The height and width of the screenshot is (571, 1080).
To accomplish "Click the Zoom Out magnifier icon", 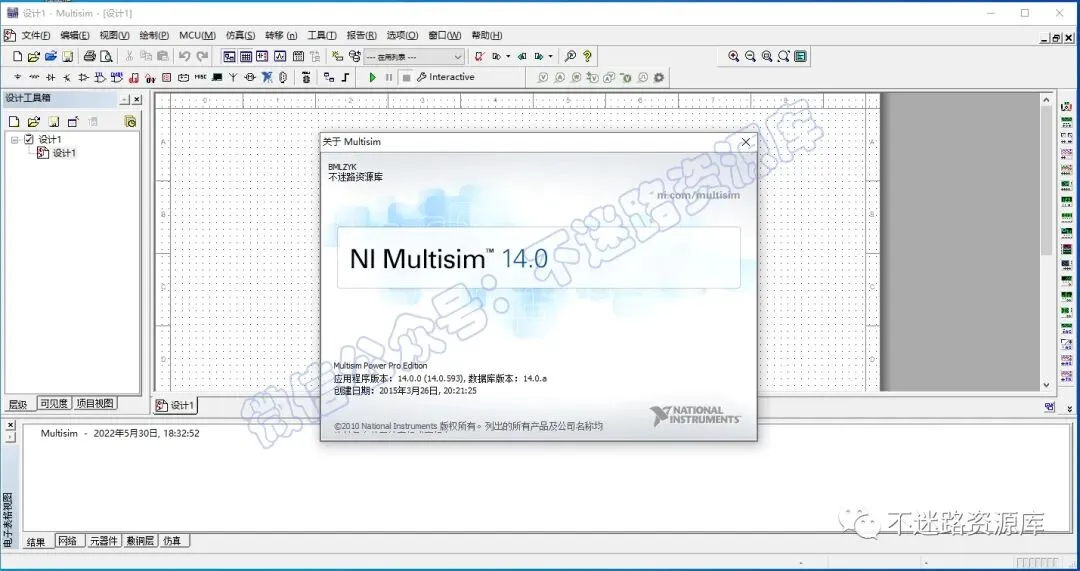I will [750, 56].
